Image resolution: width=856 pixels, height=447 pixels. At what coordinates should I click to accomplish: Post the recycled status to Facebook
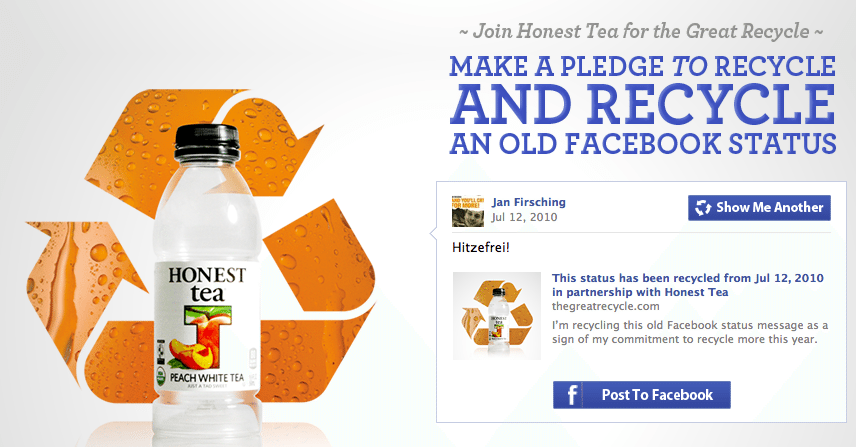click(x=641, y=395)
